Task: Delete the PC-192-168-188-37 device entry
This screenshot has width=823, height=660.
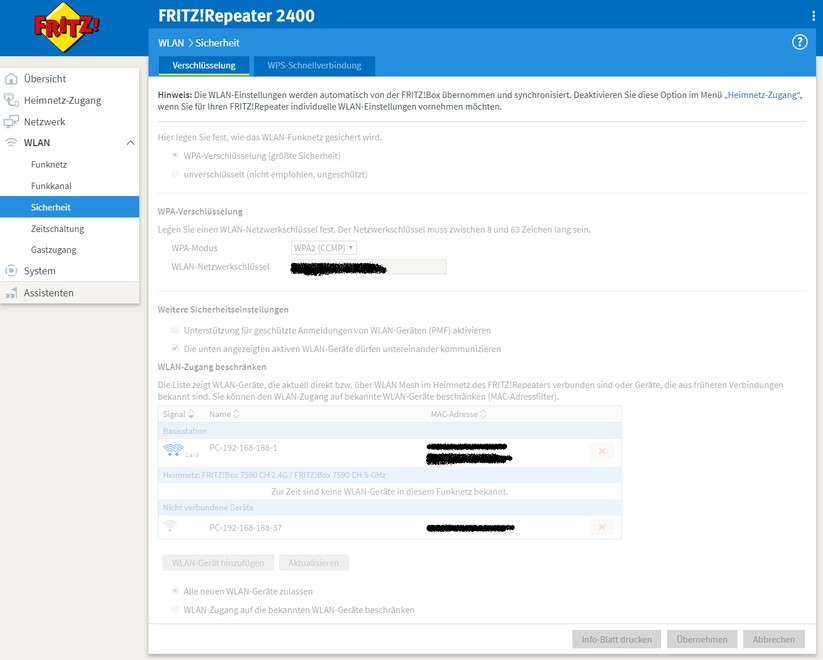Action: (x=601, y=527)
